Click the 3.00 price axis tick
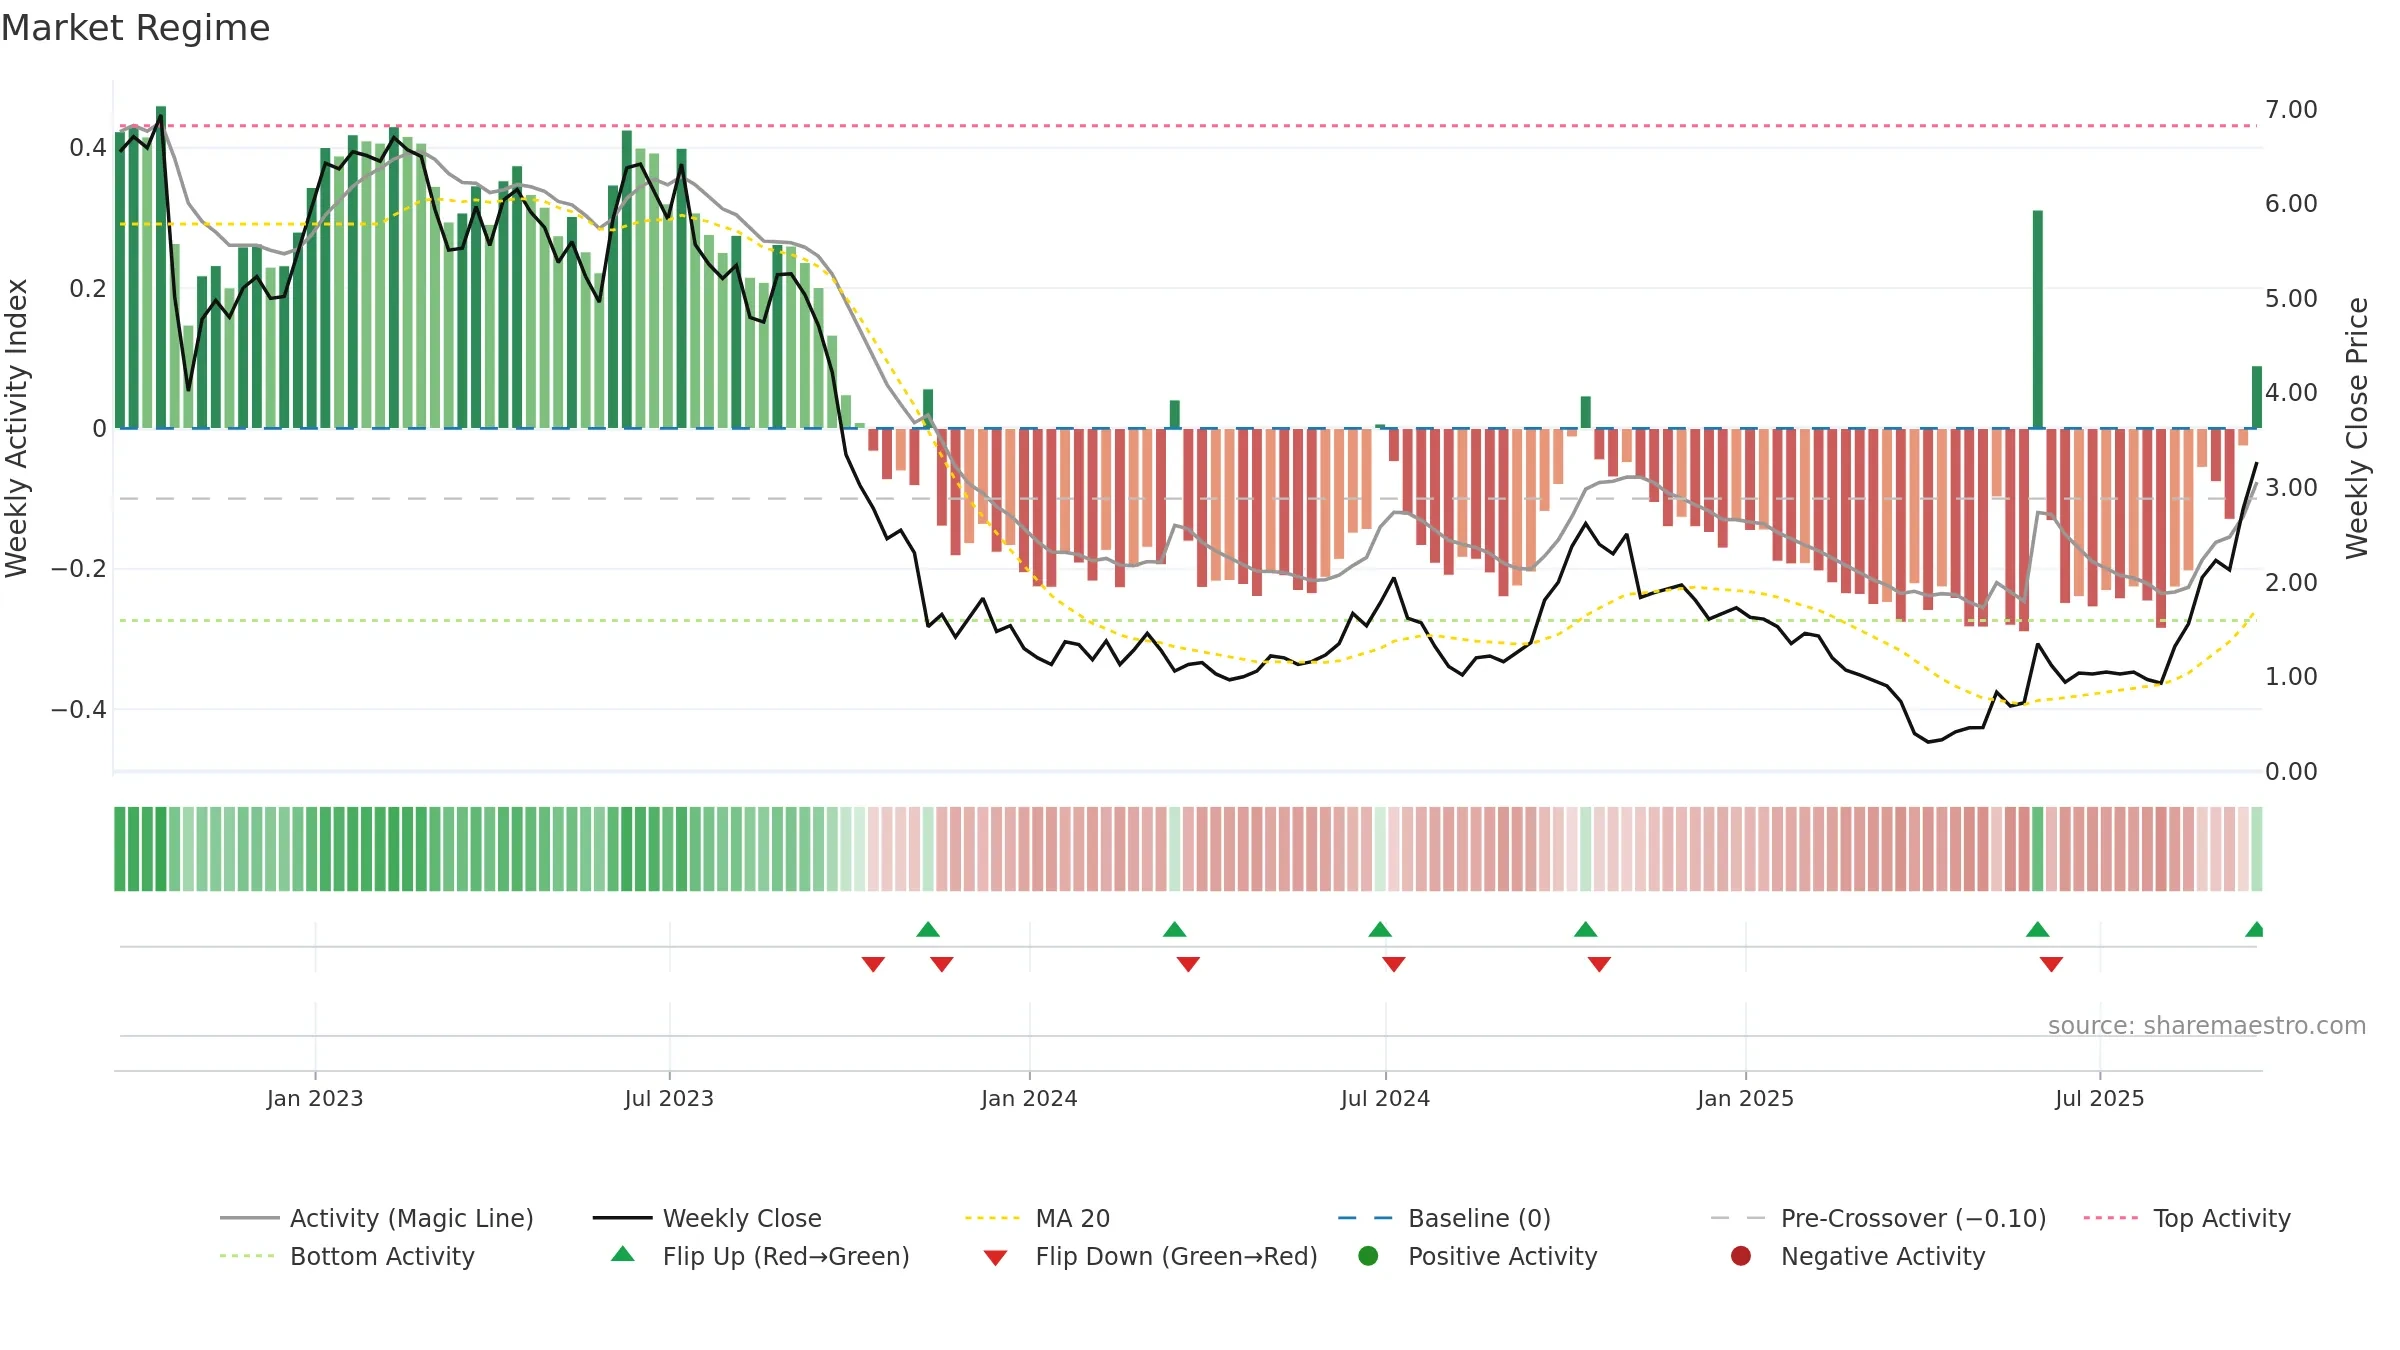 coord(2291,487)
